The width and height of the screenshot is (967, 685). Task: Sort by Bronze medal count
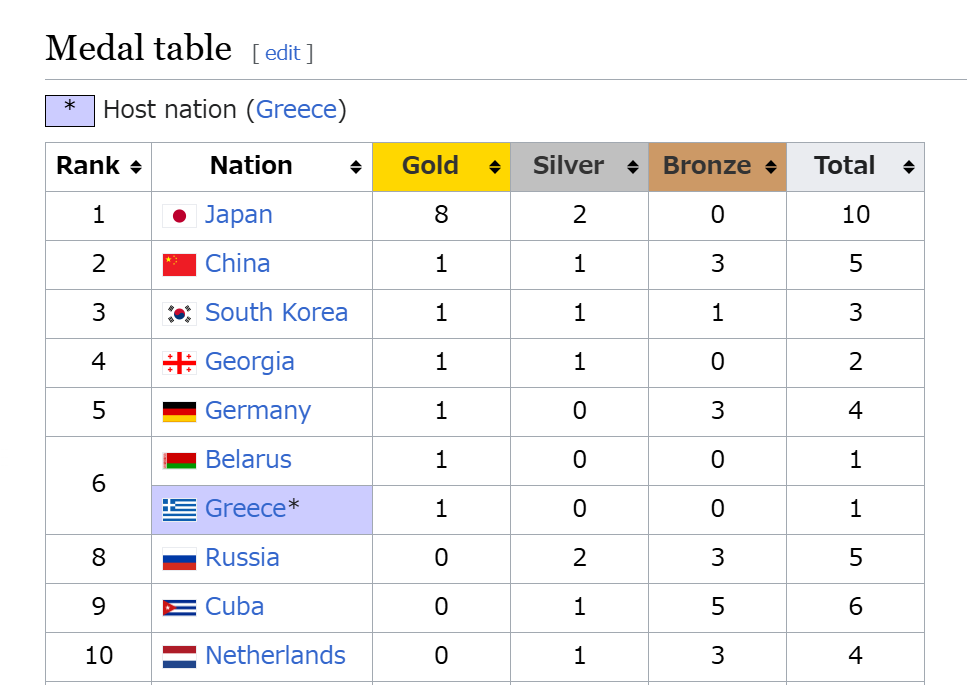click(771, 167)
